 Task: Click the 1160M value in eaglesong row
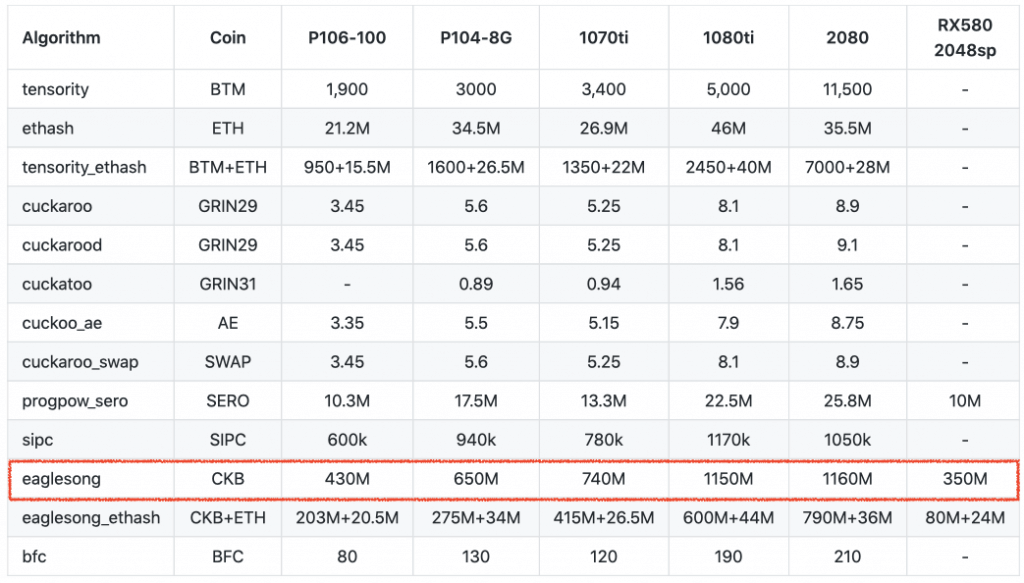coord(847,480)
